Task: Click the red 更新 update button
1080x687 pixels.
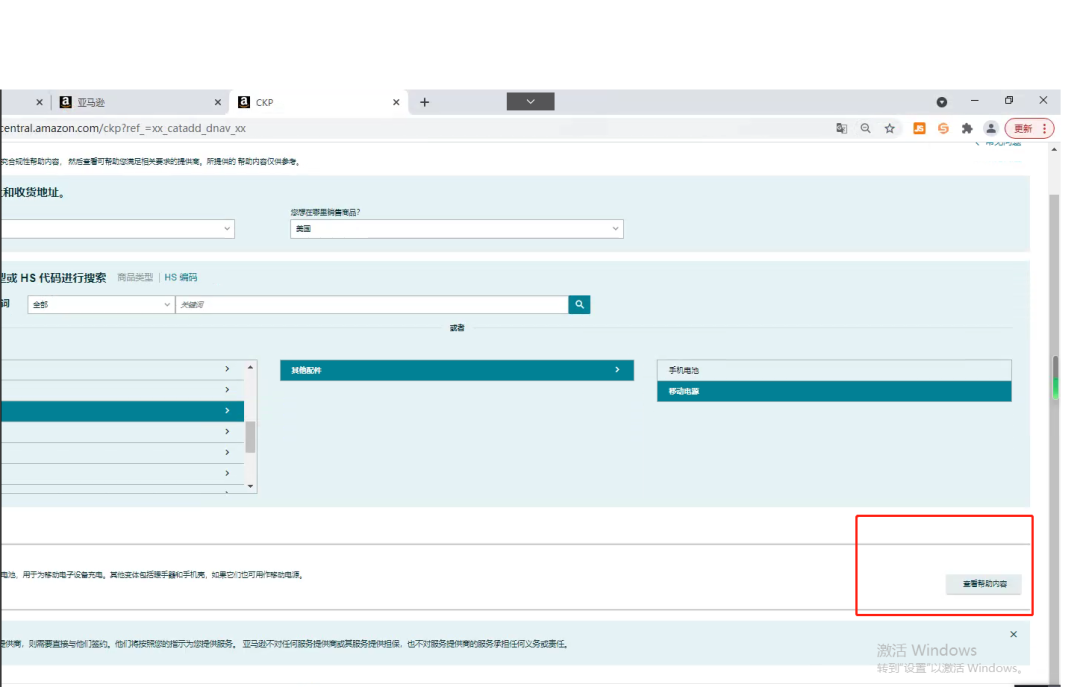Action: 1029,128
